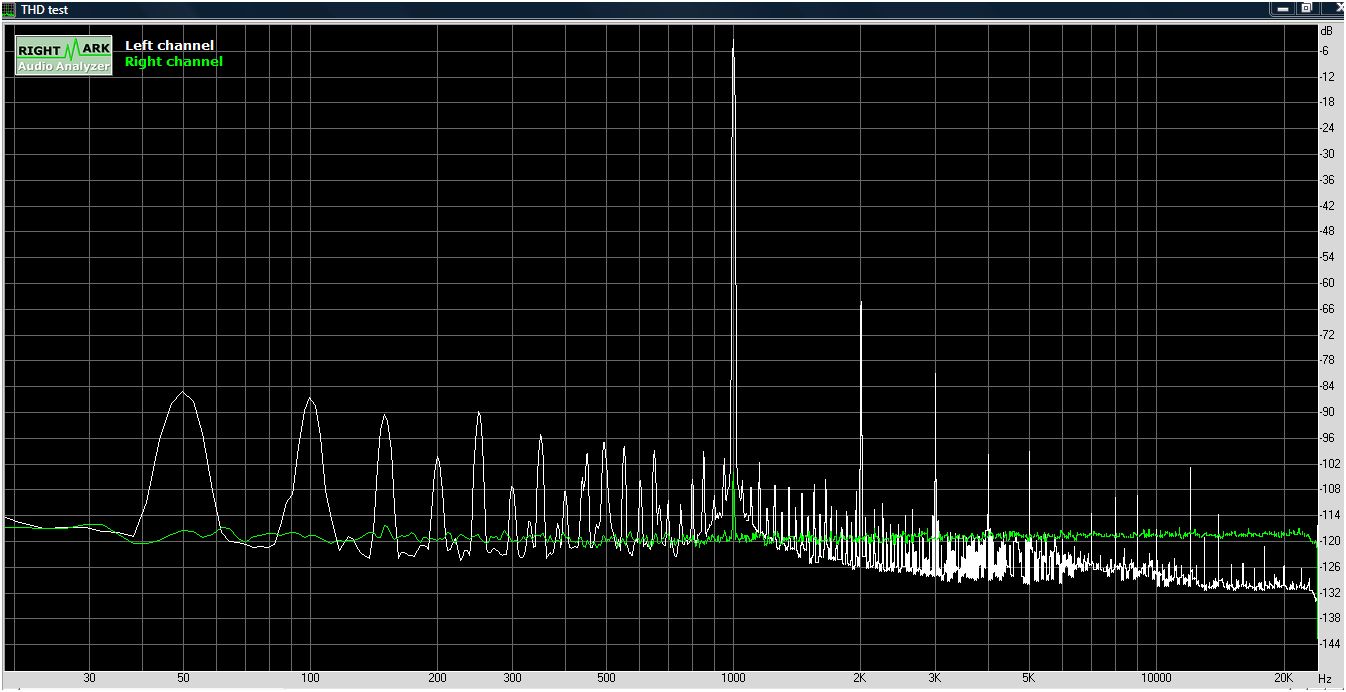
Task: Click the '-90' level axis label
Action: coord(1328,412)
